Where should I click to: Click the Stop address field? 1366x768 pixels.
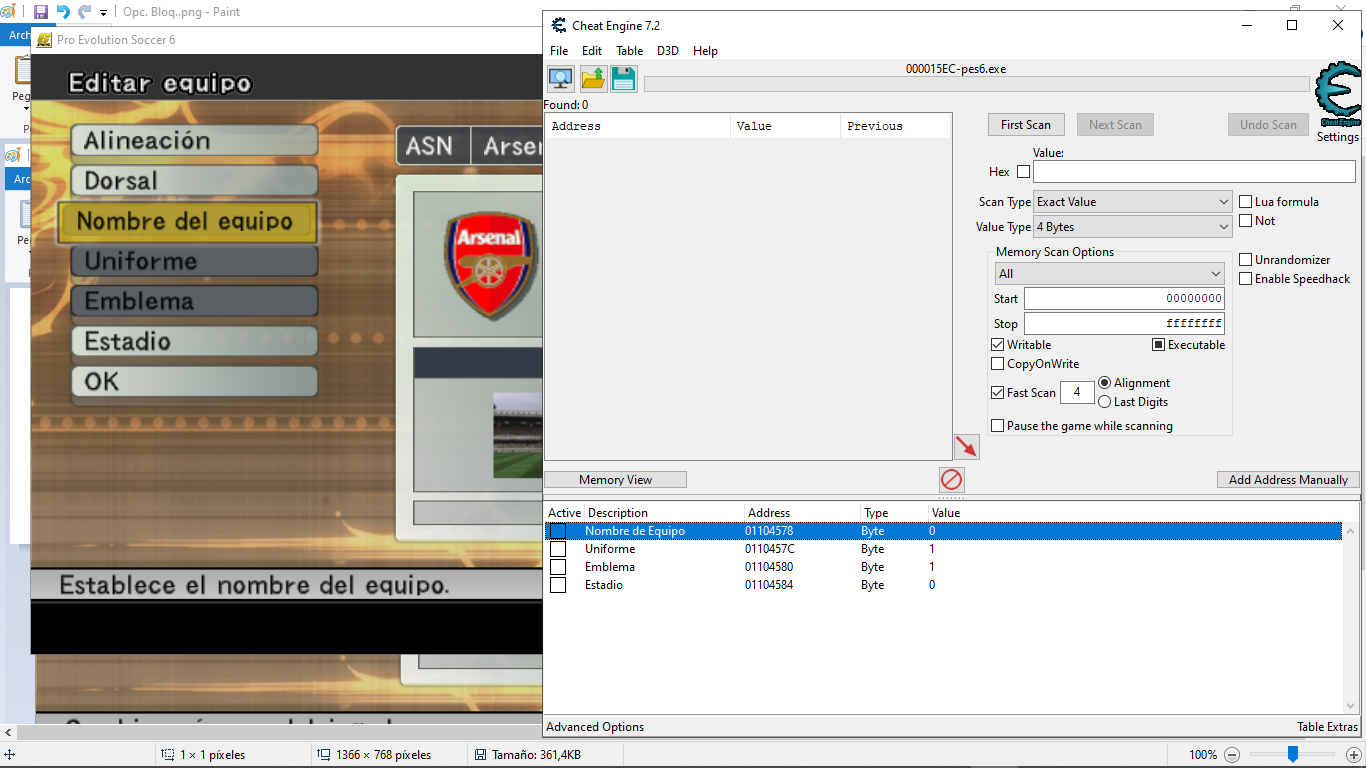(x=1124, y=324)
